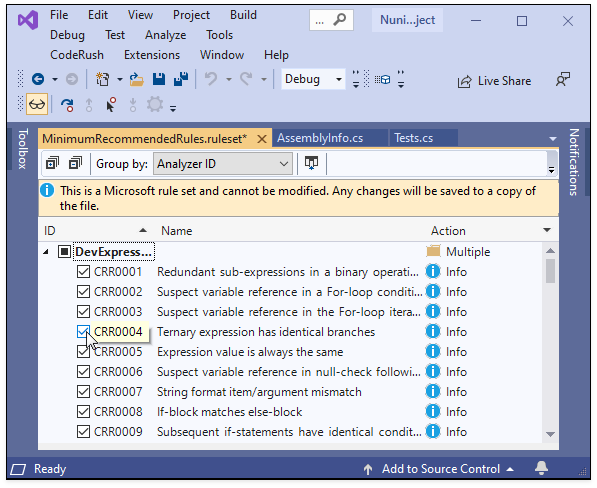Click the scroll up arrow of rules list
This screenshot has width=597, height=488.
(550, 250)
